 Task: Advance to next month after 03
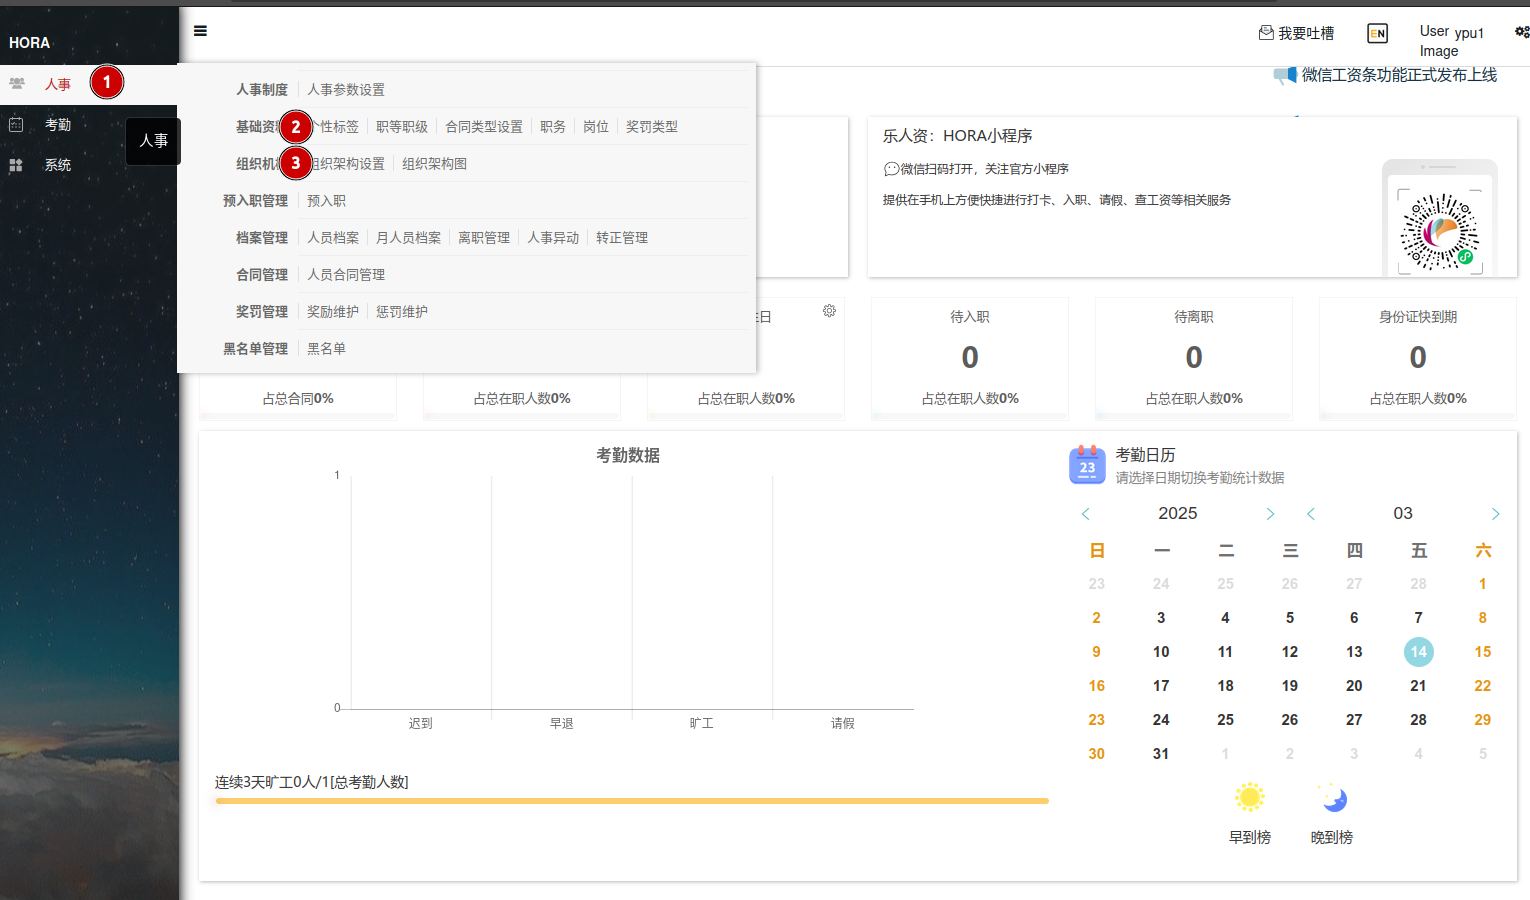coord(1495,514)
